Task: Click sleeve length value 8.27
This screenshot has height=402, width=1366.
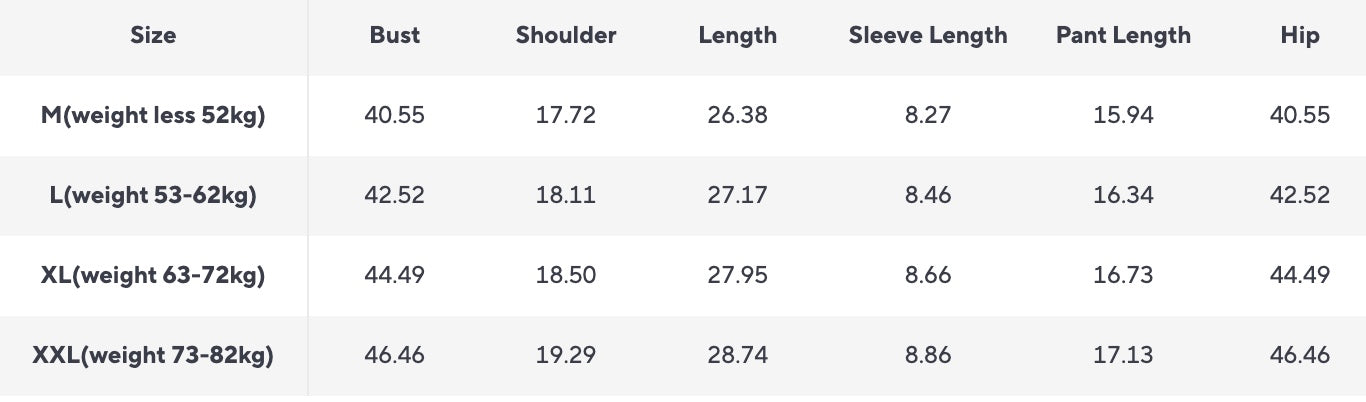Action: pyautogui.click(x=928, y=116)
